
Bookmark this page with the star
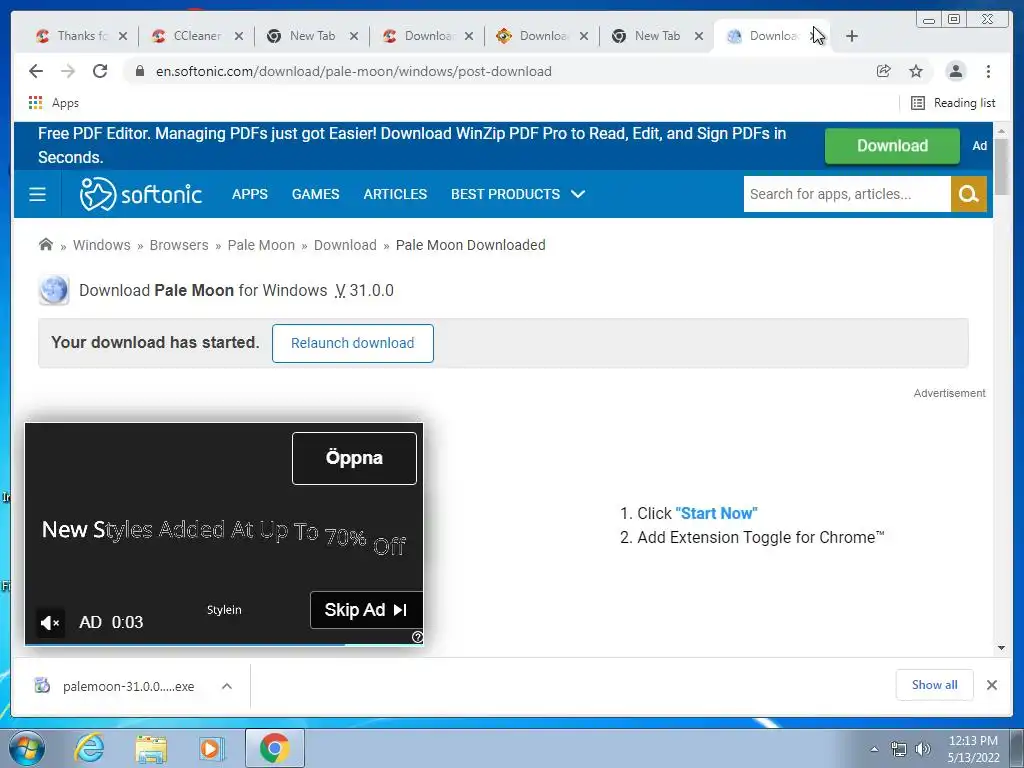(x=916, y=71)
